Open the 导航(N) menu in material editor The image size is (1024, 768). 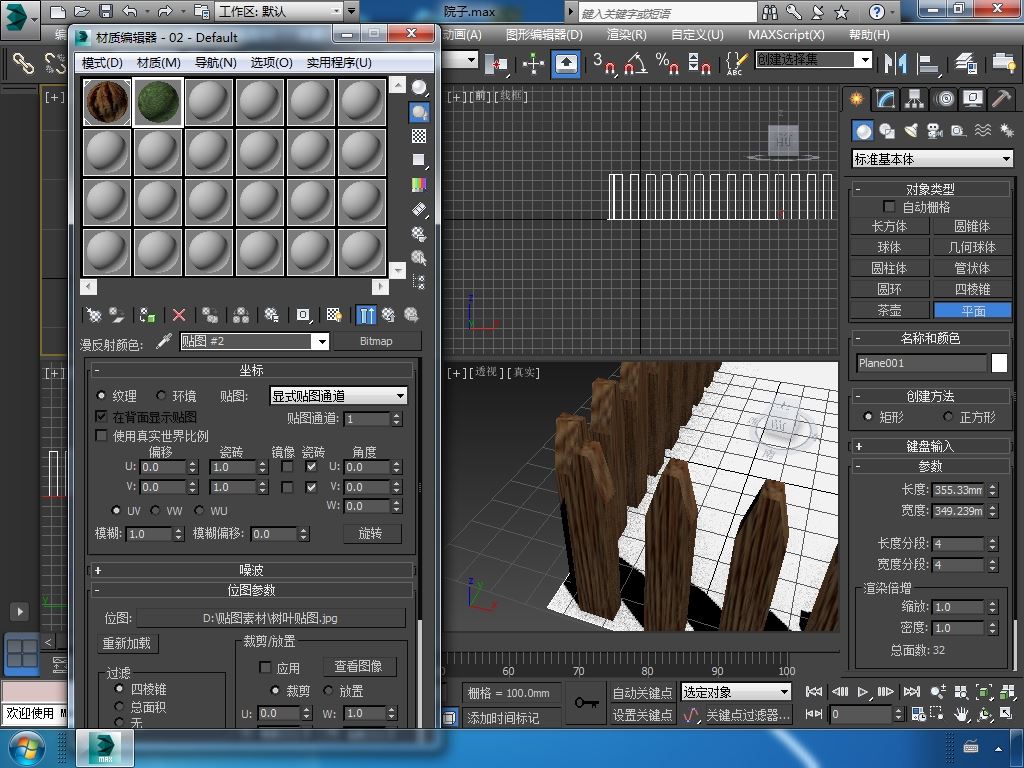(x=215, y=62)
